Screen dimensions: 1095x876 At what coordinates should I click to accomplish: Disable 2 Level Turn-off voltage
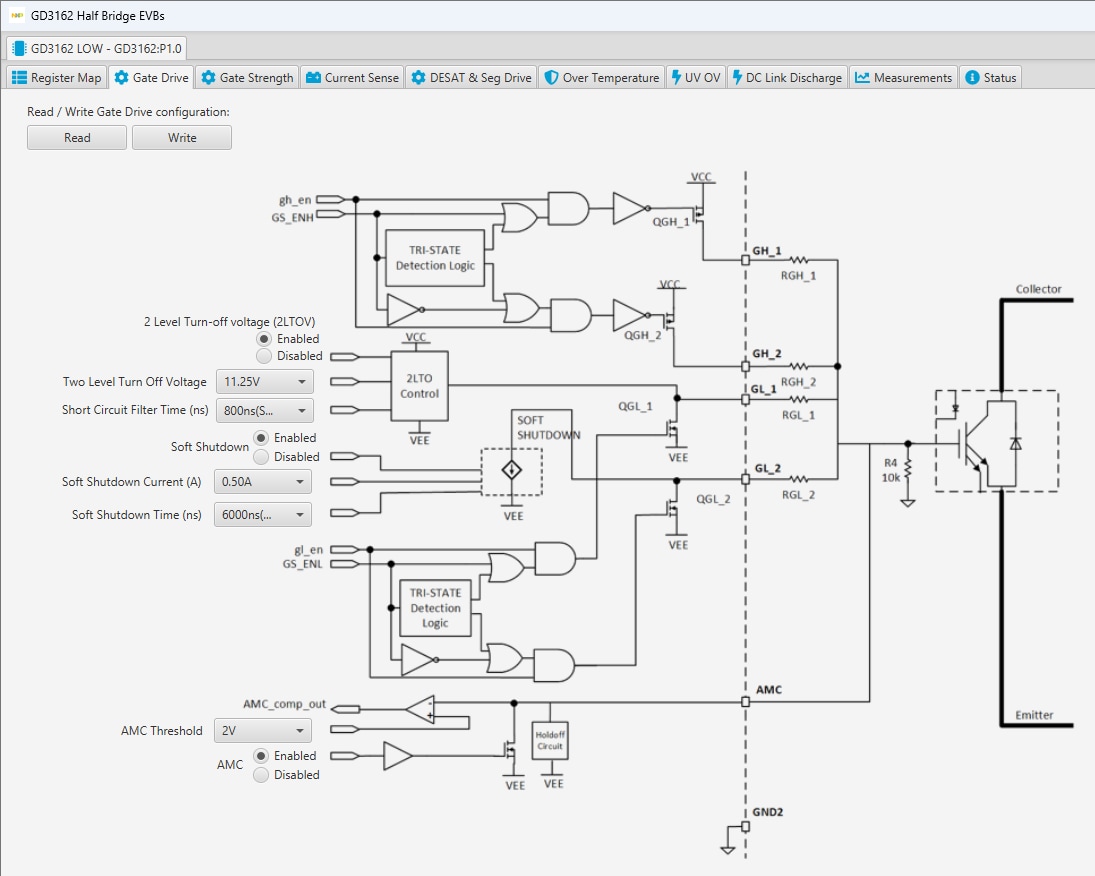(264, 356)
